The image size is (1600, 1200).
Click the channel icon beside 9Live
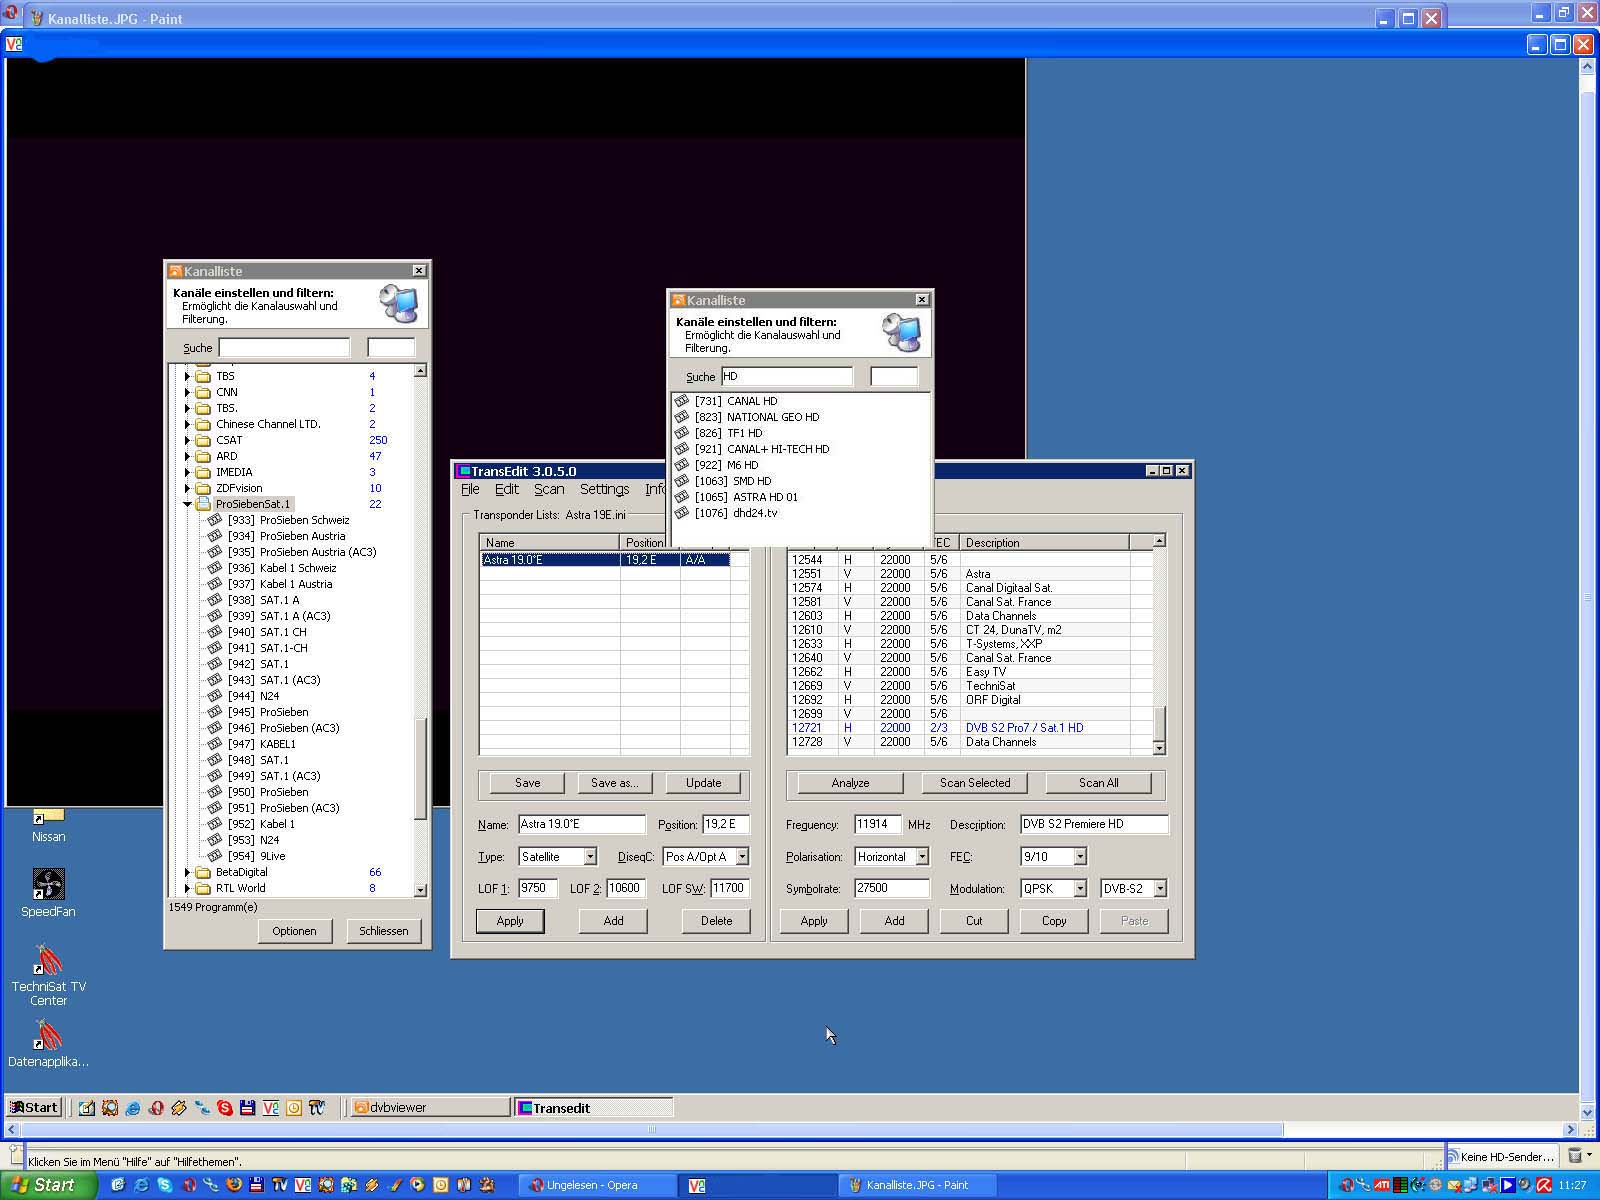pos(214,856)
